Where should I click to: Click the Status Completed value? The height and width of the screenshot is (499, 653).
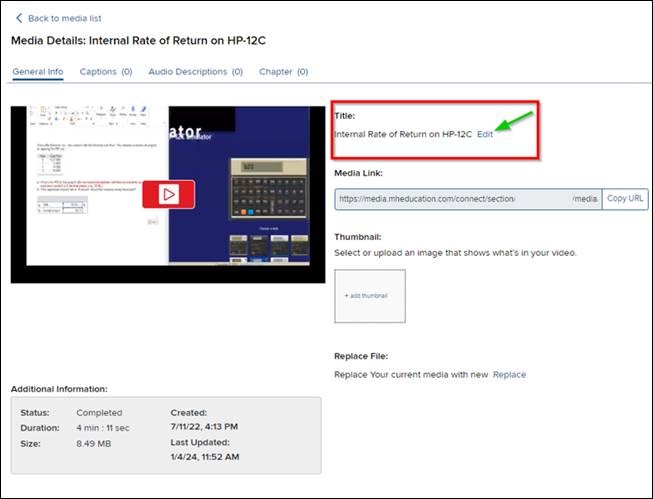tap(99, 412)
